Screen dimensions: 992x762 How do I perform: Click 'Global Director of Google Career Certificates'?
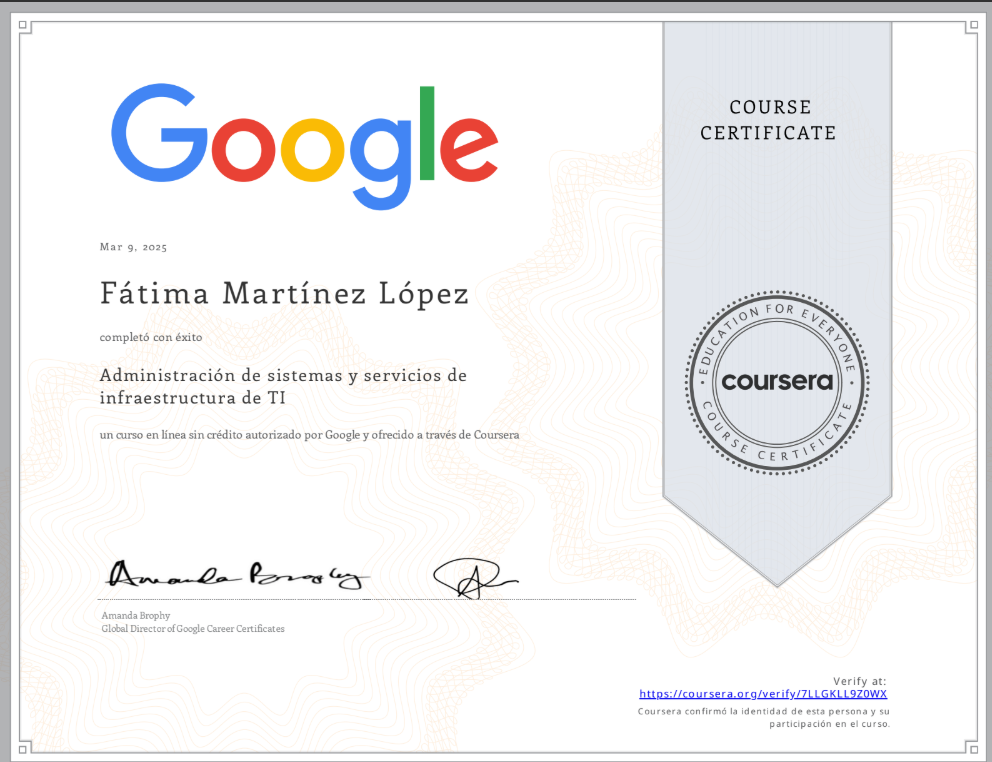coord(193,628)
